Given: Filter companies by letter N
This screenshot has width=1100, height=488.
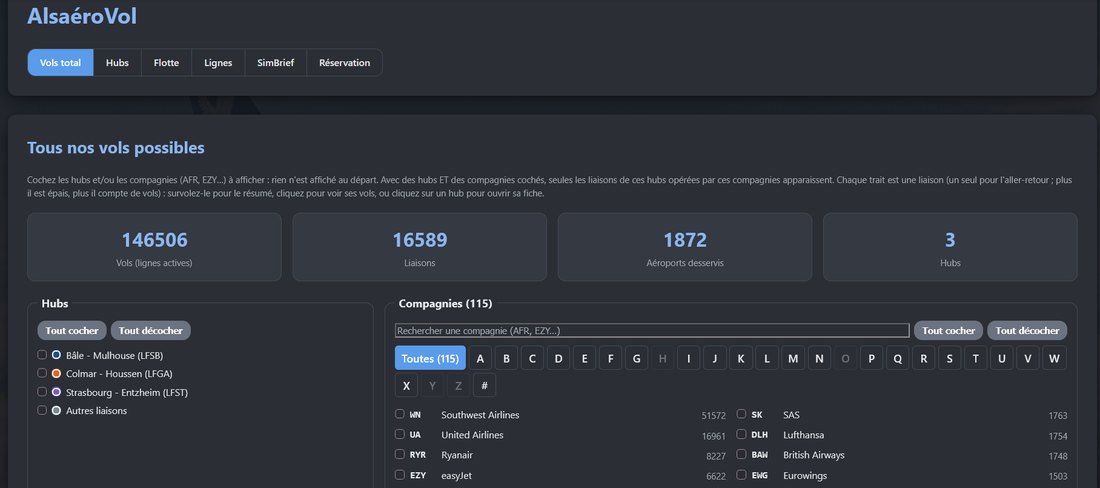Looking at the screenshot, I should point(819,358).
